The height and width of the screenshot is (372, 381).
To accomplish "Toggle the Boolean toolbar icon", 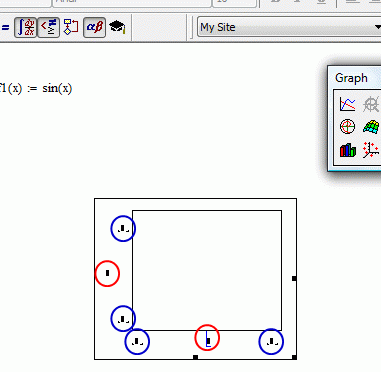I will click(x=49, y=27).
